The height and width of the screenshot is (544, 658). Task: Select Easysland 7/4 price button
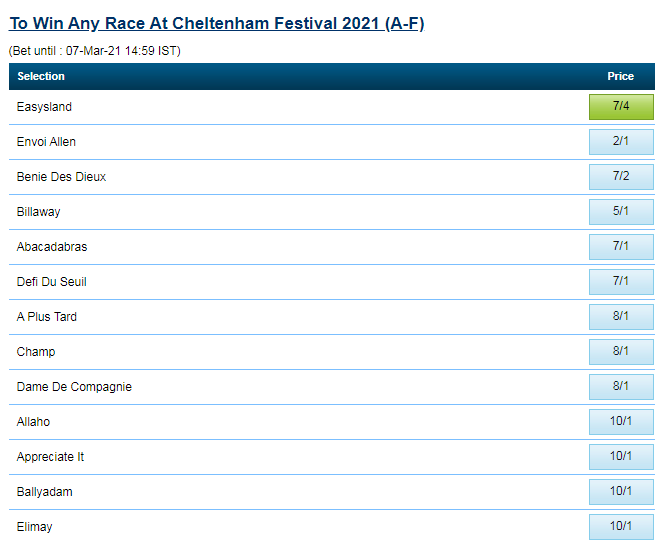point(621,107)
